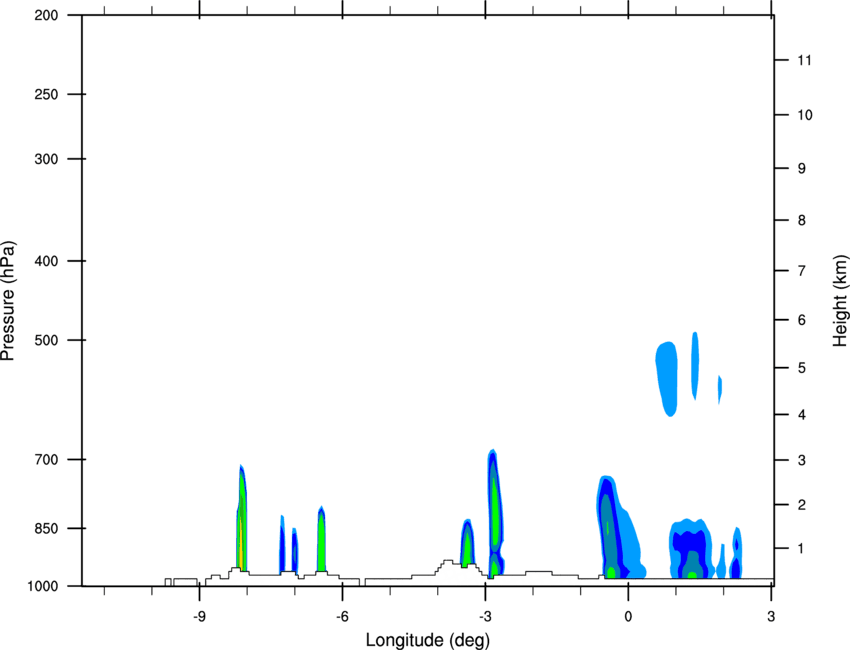Image resolution: width=850 pixels, height=650 pixels.
Task: Select the 200 pressure tick label
Action: (46, 15)
